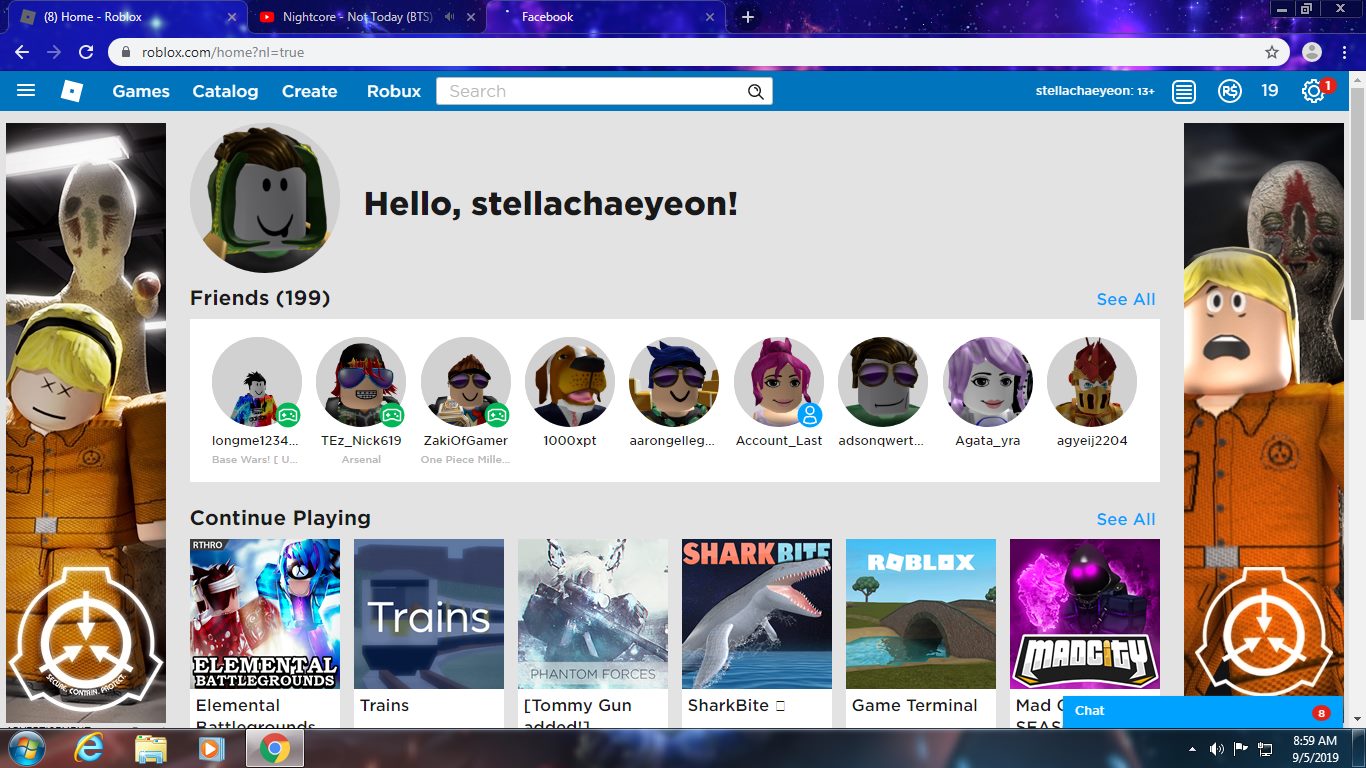This screenshot has height=768, width=1366.
Task: Open the Action Center flag icon
Action: (1241, 749)
